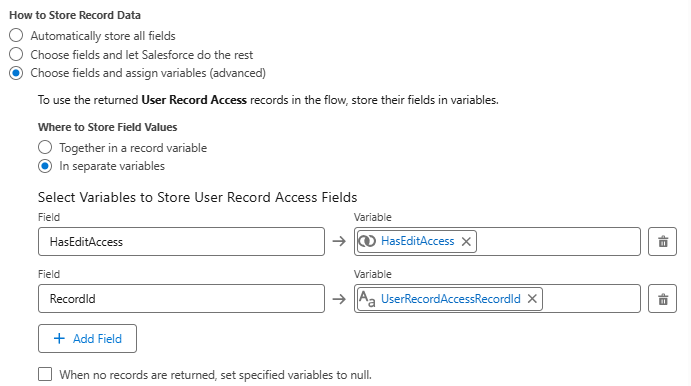The width and height of the screenshot is (691, 386).
Task: Click the HasEditAccess variable pill label
Action: (x=417, y=241)
